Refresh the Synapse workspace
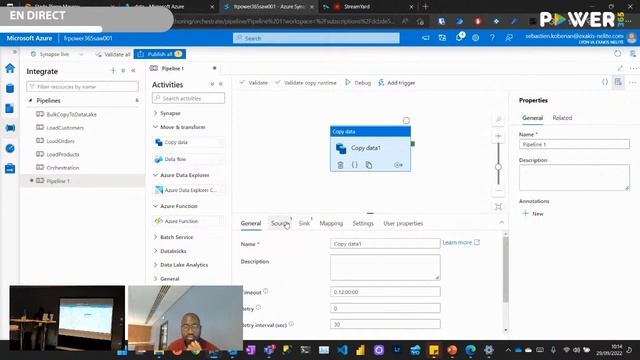Screen dimensions: 640x360 pos(618,54)
